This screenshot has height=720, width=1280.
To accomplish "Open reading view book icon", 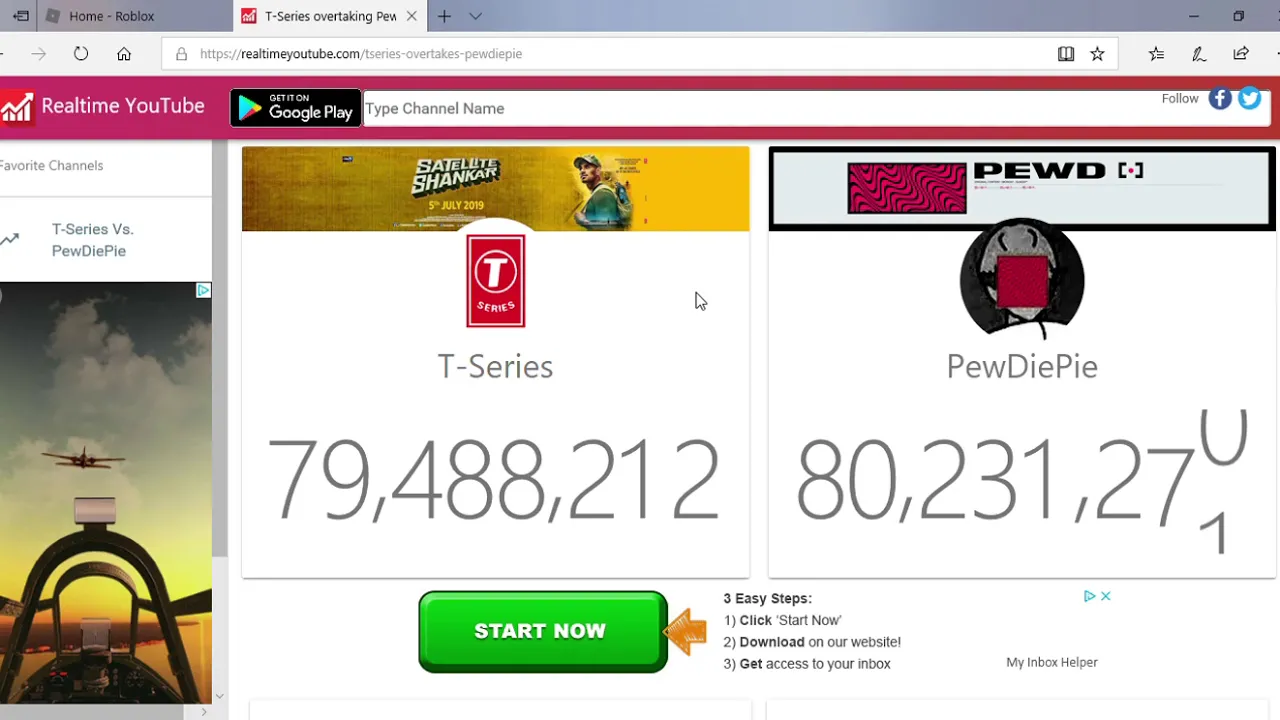I will click(x=1066, y=54).
